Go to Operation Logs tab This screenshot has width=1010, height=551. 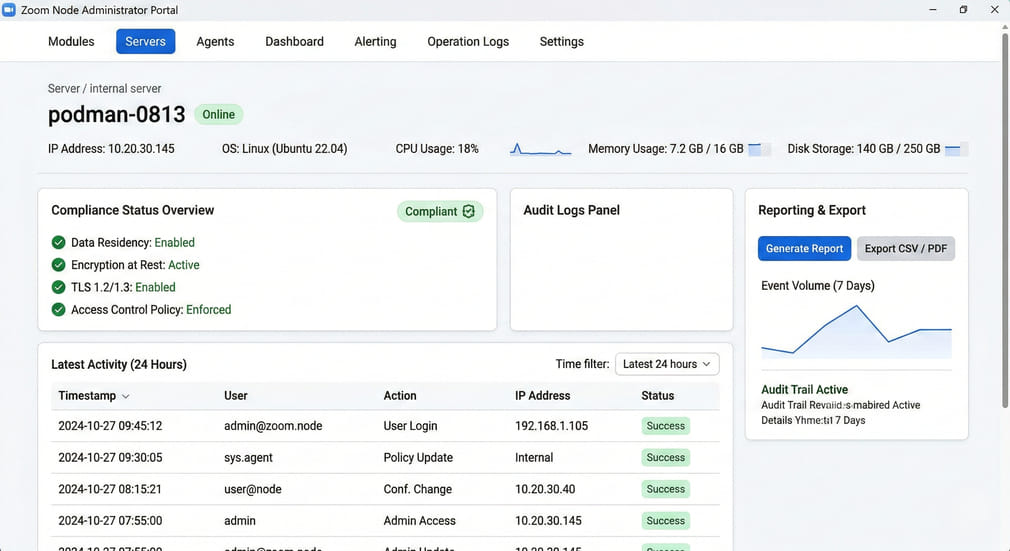pyautogui.click(x=468, y=41)
